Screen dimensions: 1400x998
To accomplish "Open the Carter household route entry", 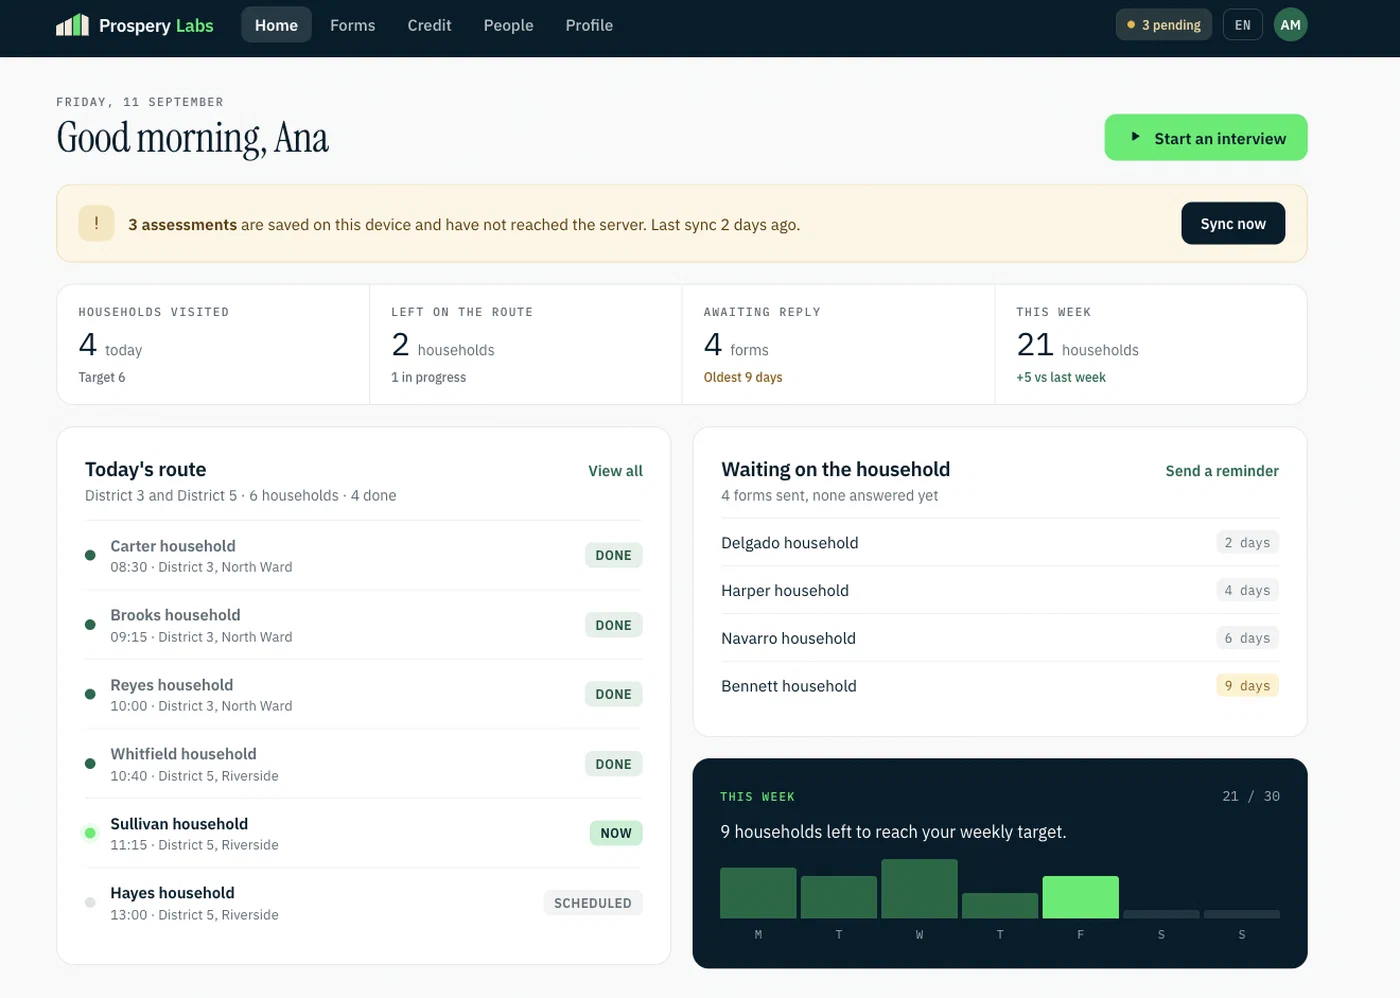I will [x=364, y=556].
